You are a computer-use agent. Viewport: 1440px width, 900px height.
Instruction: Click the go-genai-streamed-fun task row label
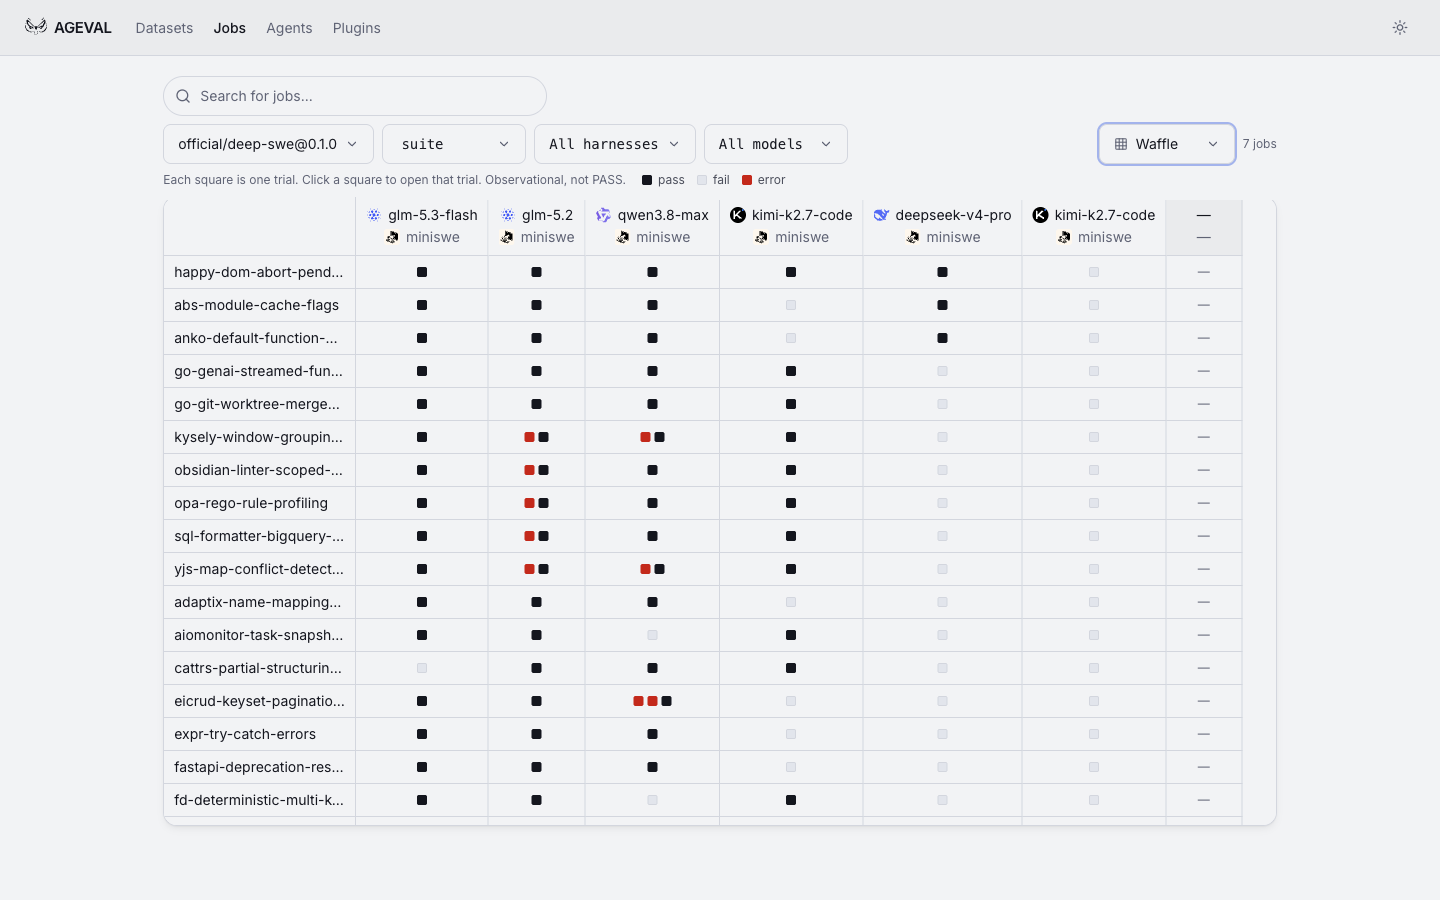click(x=258, y=371)
